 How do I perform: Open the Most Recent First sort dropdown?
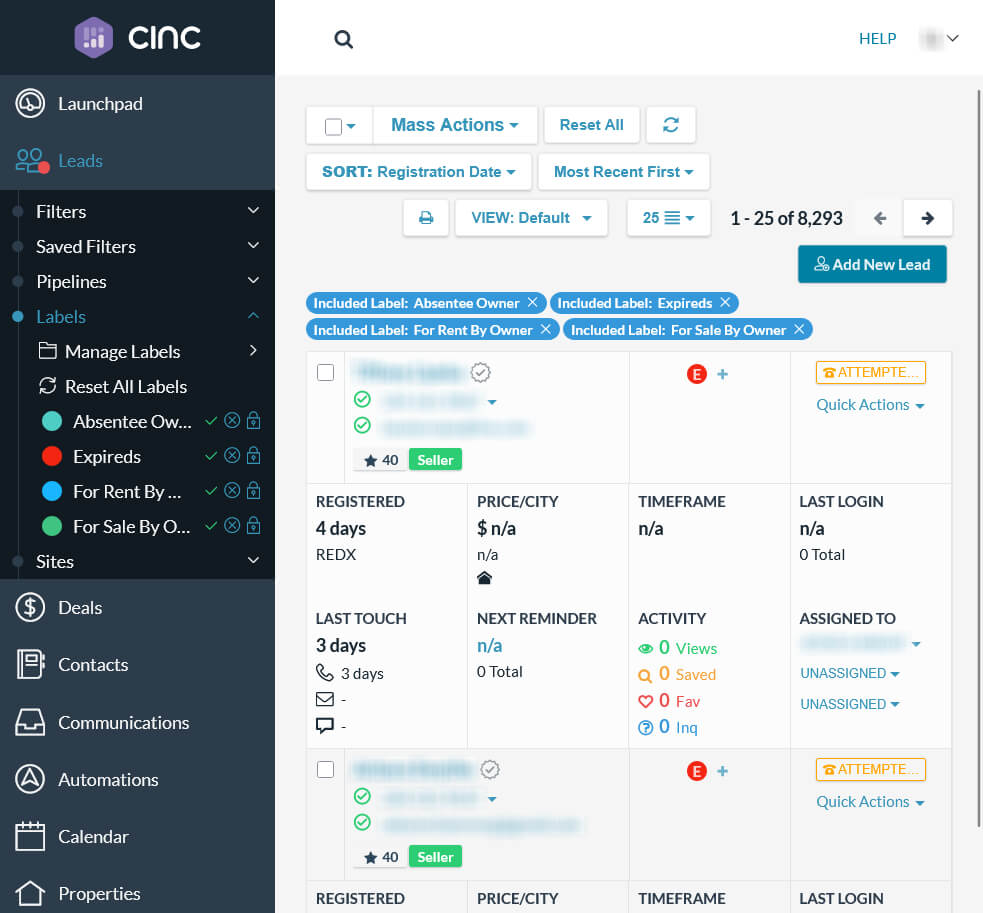click(623, 171)
